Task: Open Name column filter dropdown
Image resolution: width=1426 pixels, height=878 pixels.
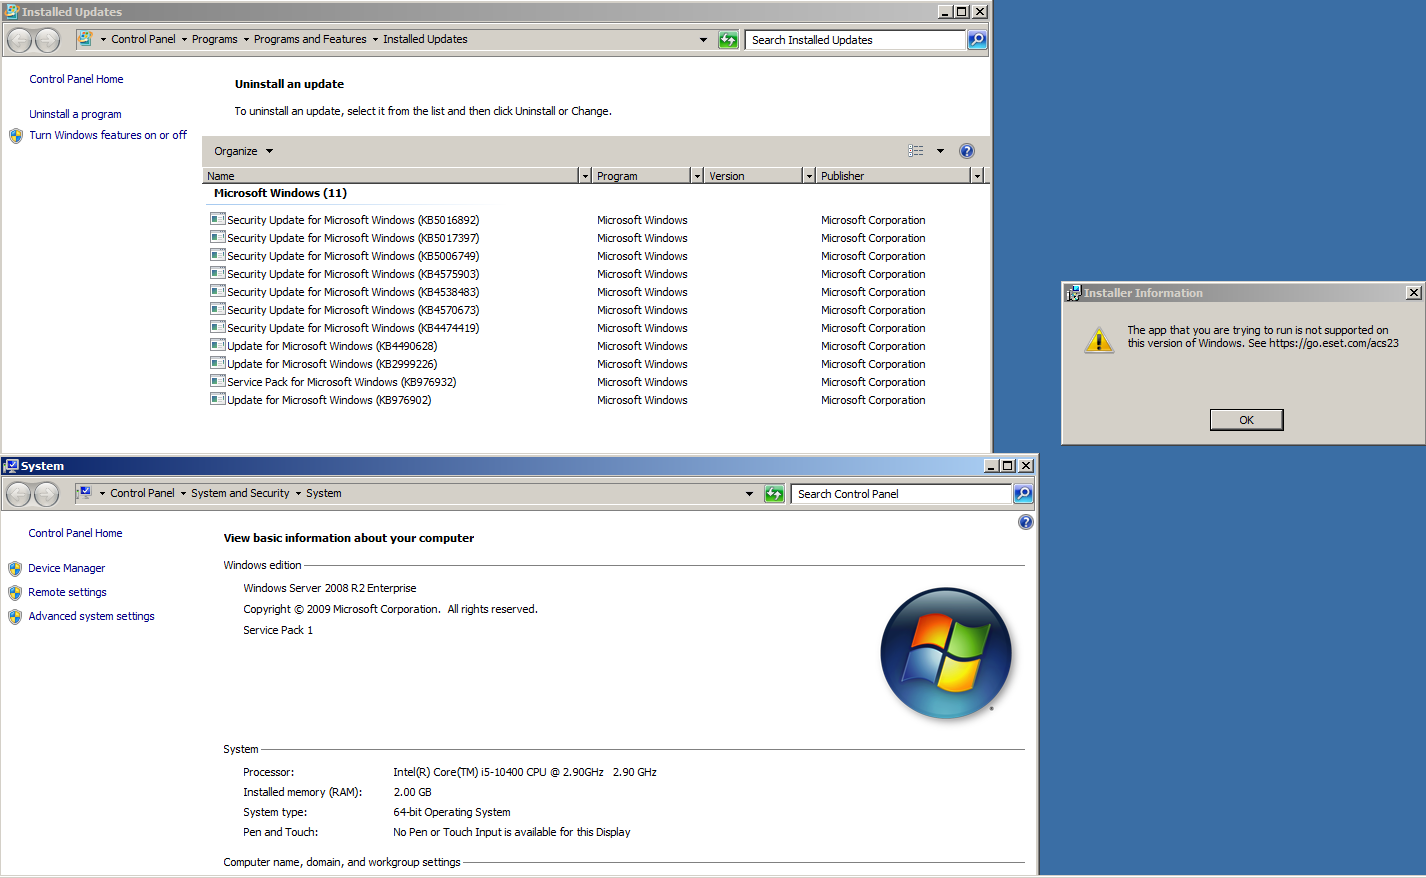Action: (x=585, y=176)
